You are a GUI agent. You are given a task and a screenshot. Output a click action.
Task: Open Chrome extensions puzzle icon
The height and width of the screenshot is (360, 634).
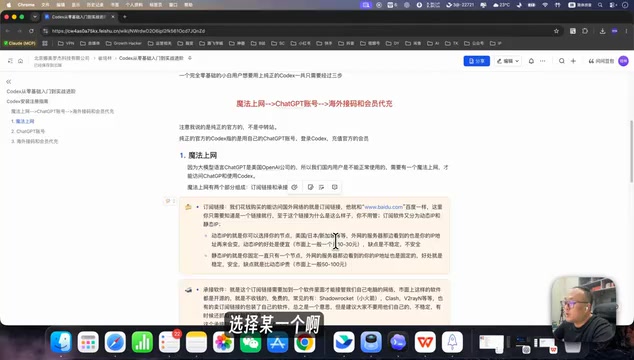pos(585,31)
